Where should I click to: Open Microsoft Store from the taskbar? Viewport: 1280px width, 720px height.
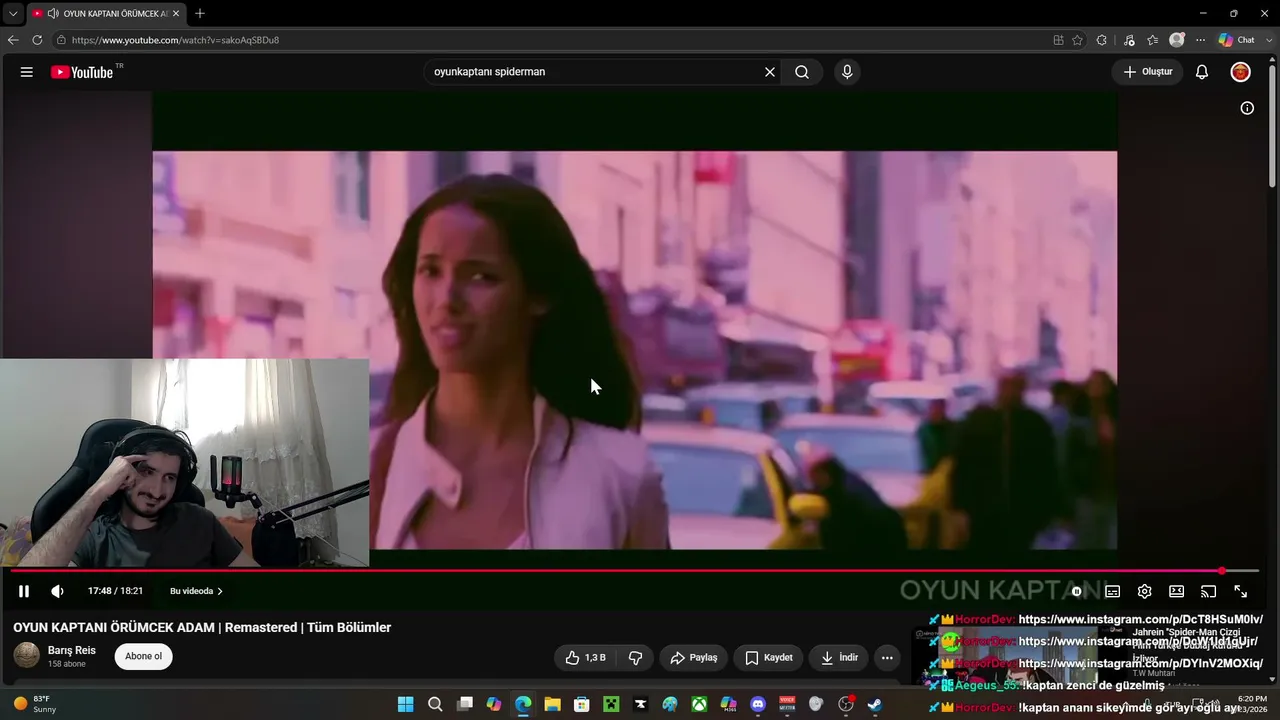581,704
